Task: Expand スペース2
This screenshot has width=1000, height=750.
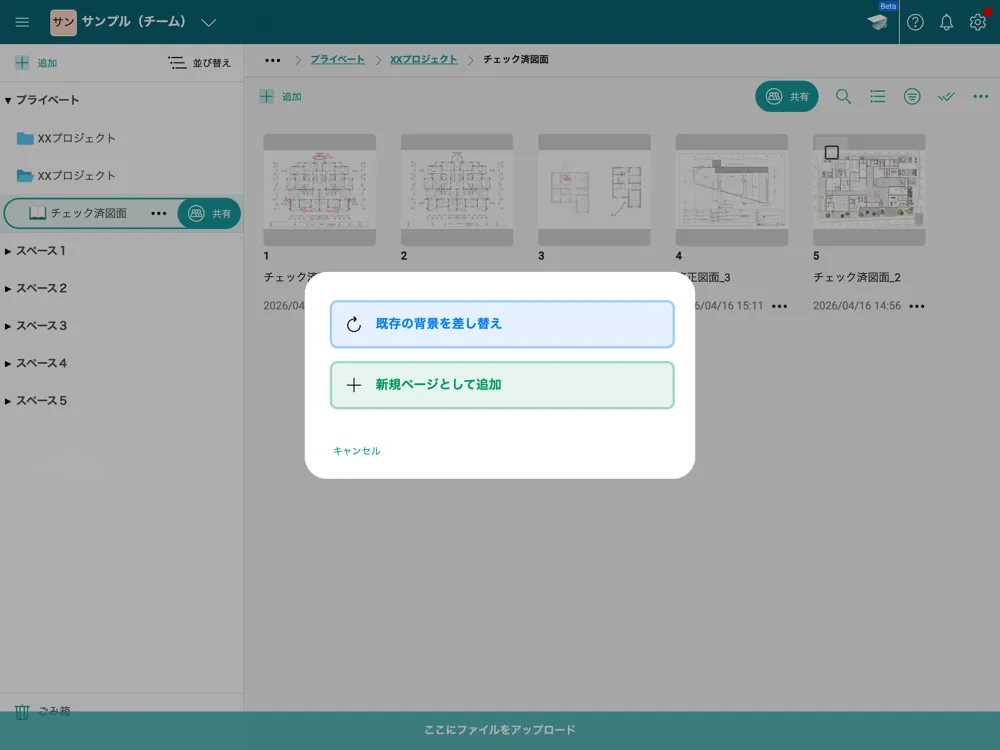Action: (x=8, y=289)
